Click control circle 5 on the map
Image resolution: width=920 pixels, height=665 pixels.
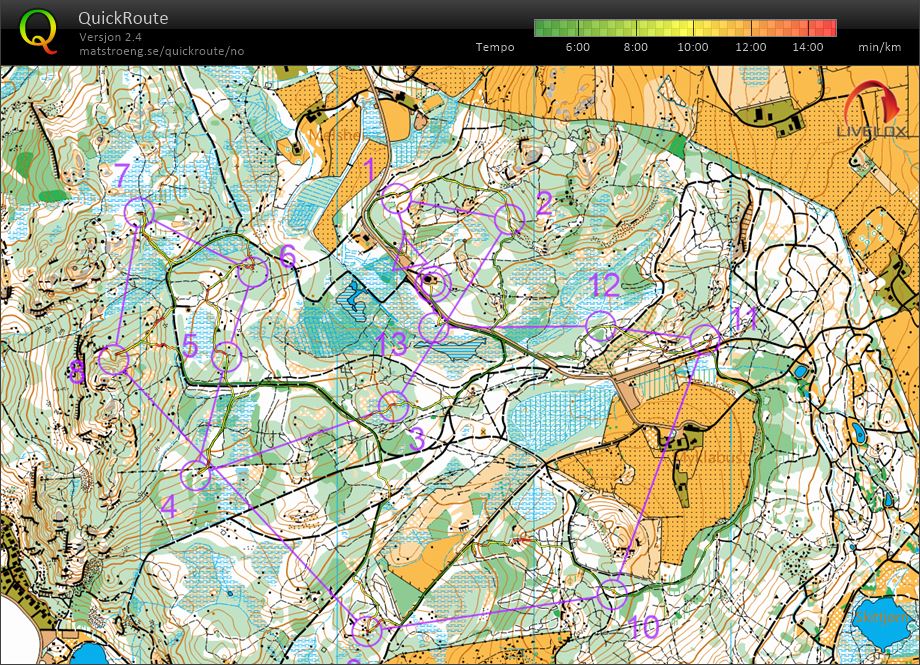click(229, 355)
